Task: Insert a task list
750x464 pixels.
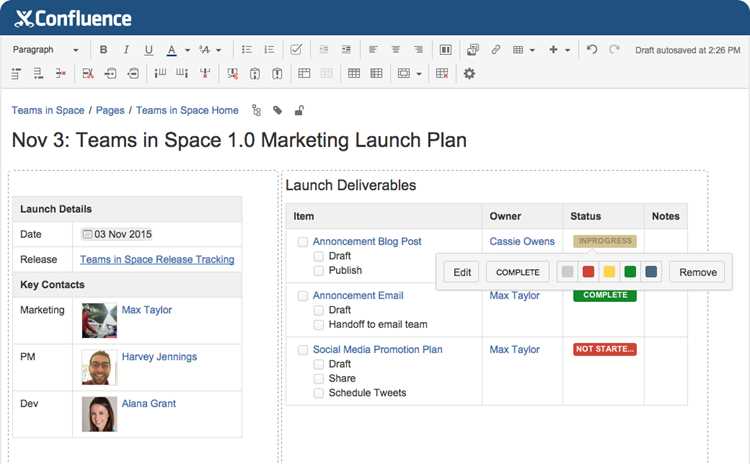Action: [296, 50]
